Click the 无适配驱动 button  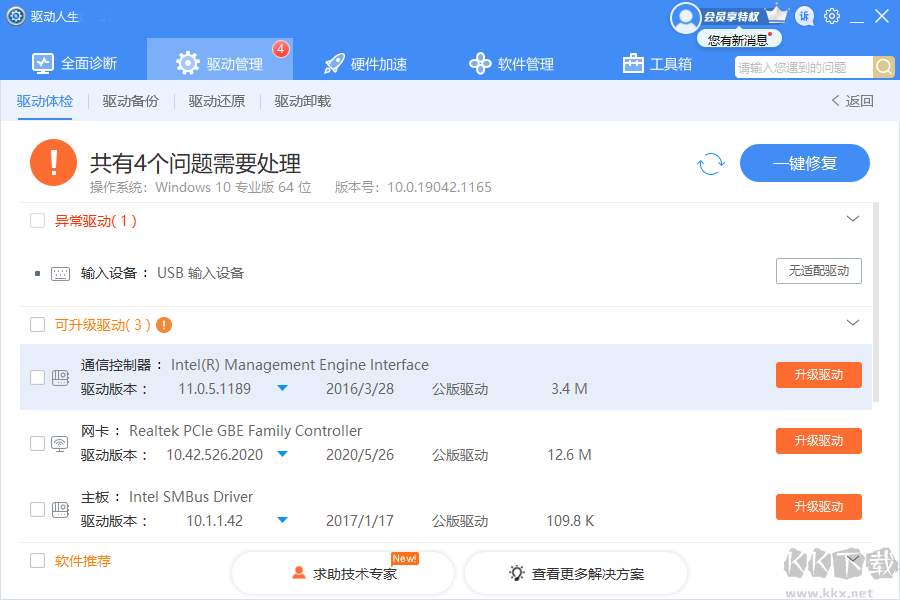[x=818, y=271]
